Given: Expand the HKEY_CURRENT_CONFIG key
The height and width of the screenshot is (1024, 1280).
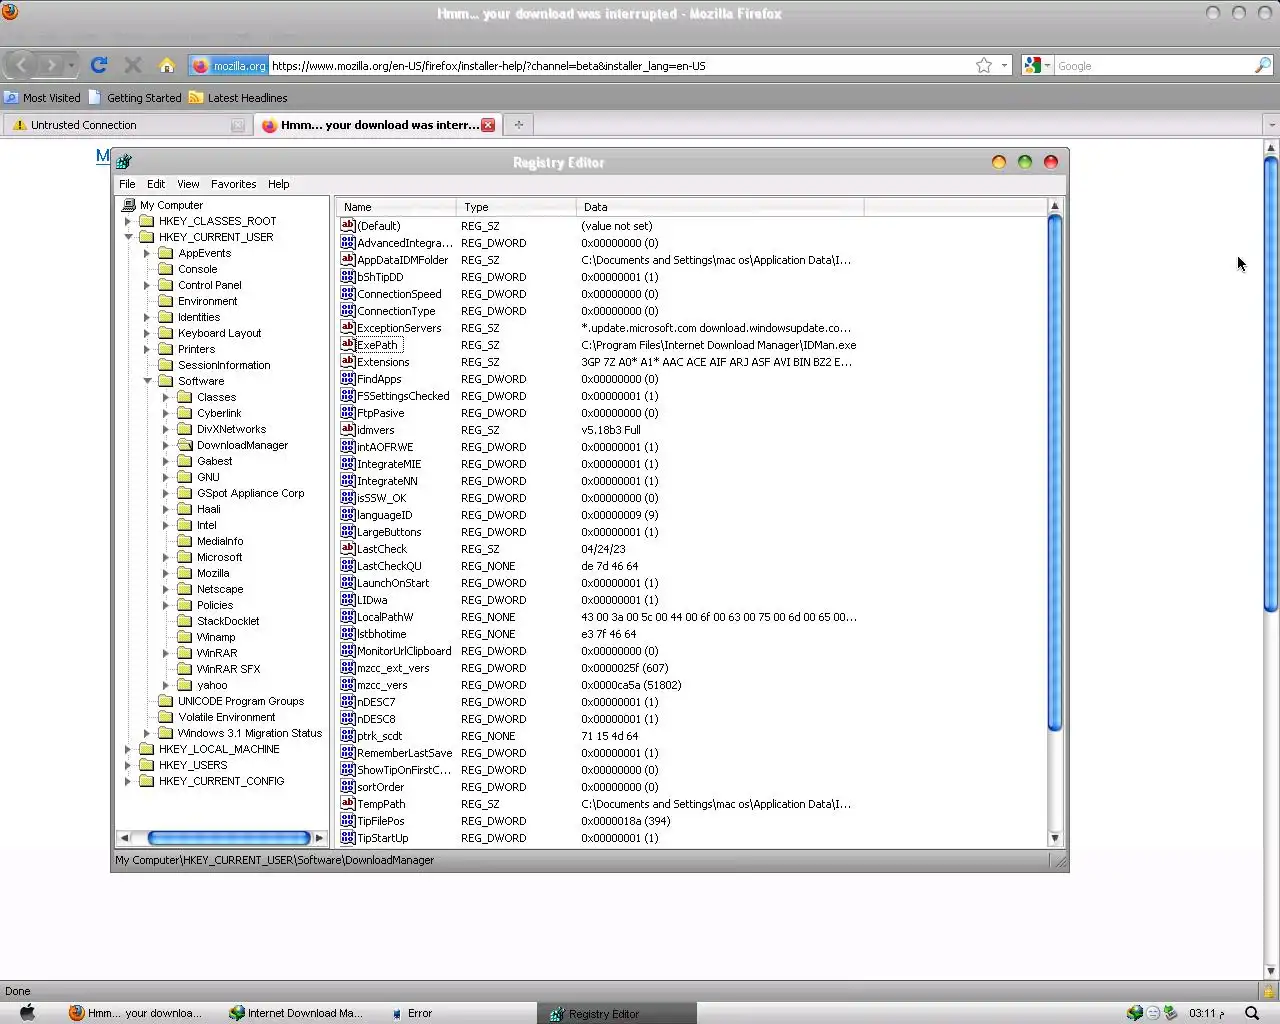Looking at the screenshot, I should 128,781.
